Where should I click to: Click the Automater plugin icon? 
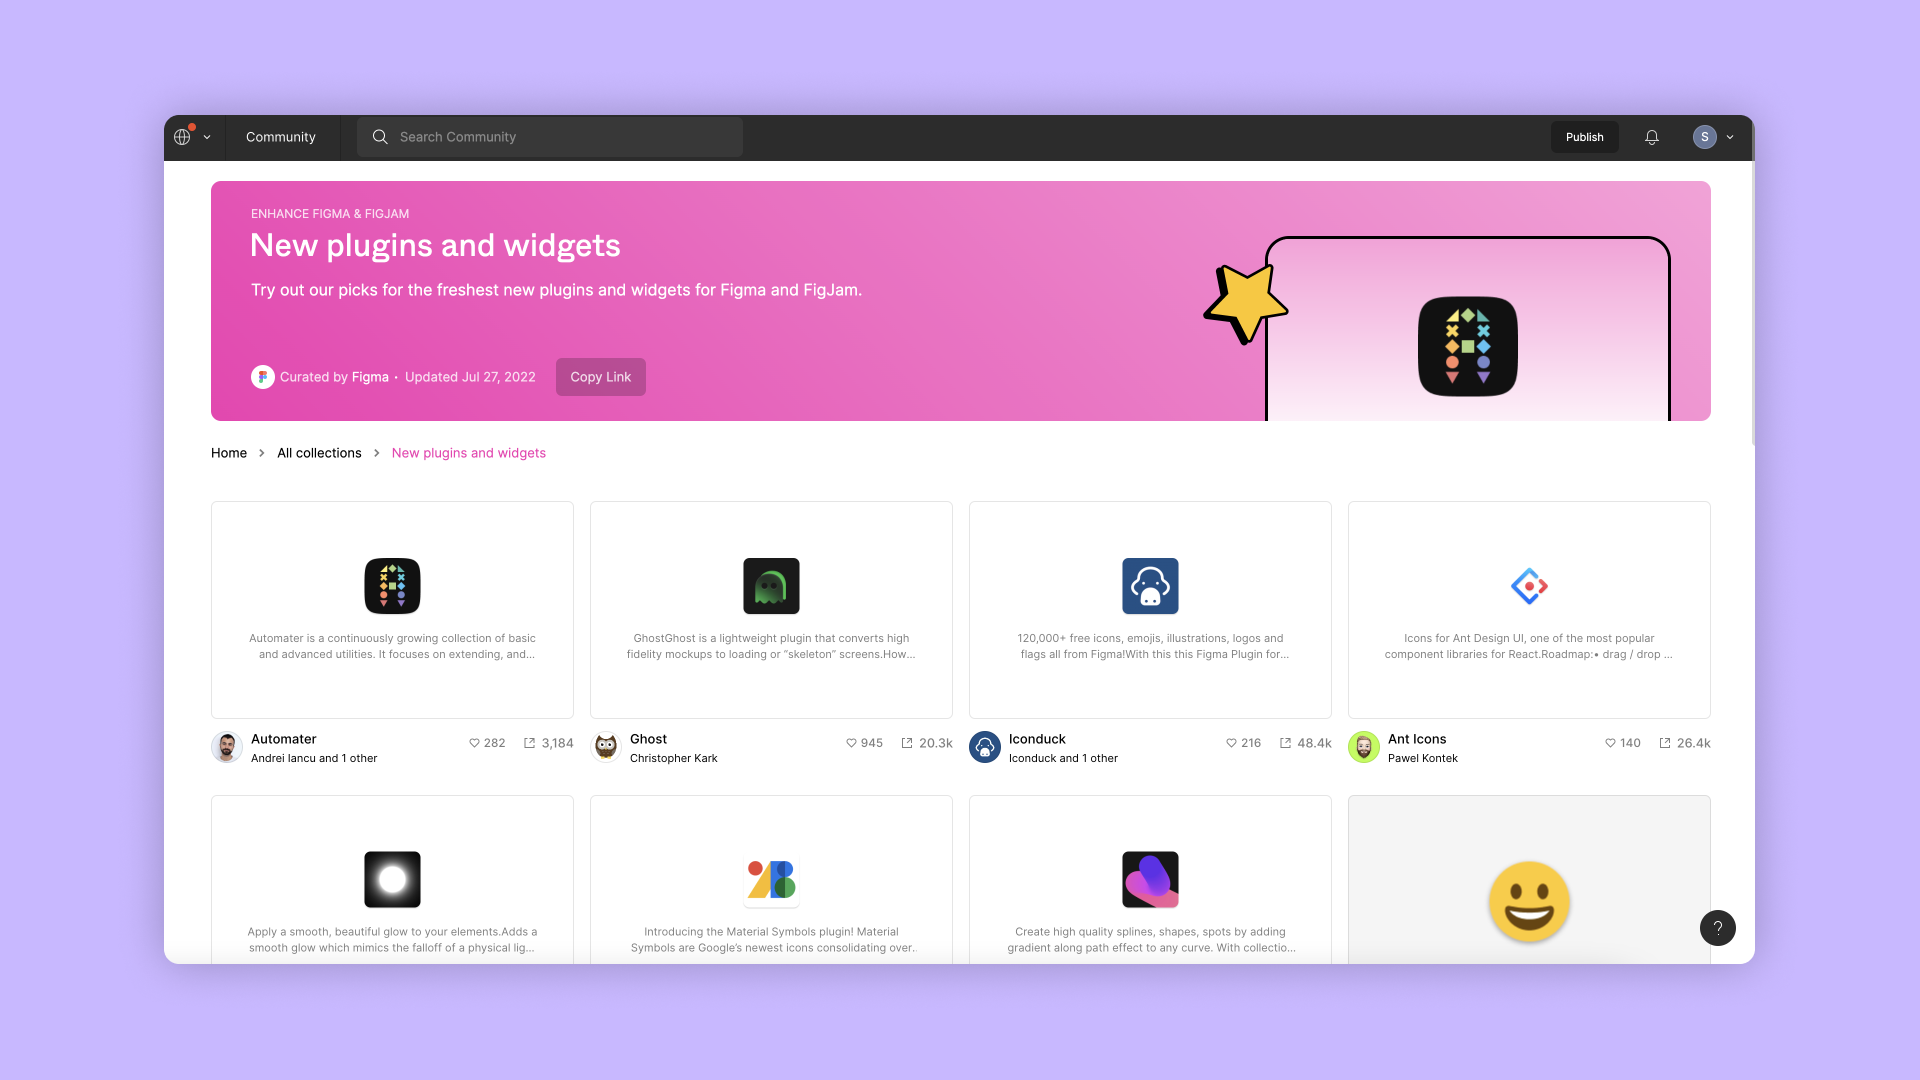point(392,584)
